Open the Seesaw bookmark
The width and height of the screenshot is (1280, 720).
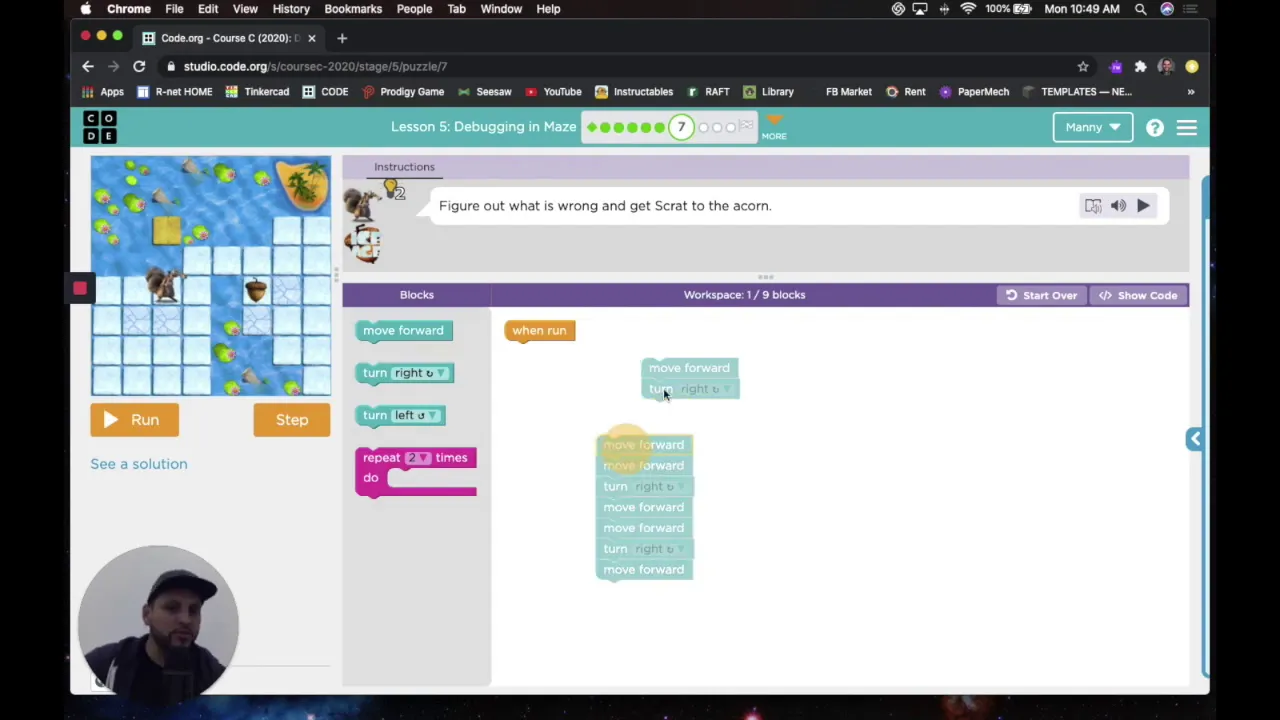coord(484,92)
